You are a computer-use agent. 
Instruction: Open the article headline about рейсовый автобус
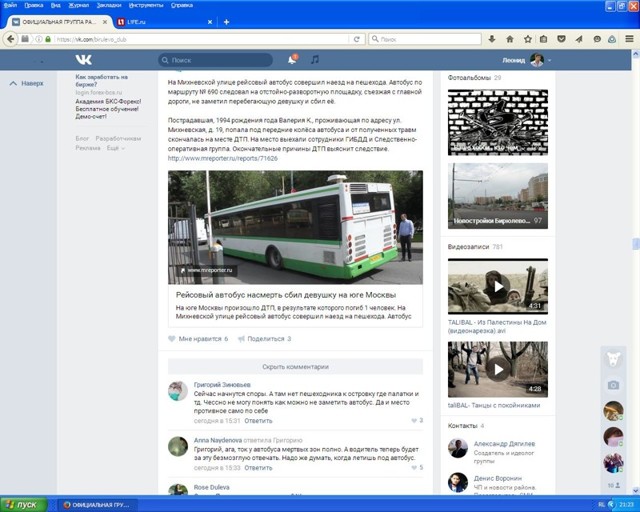286,295
